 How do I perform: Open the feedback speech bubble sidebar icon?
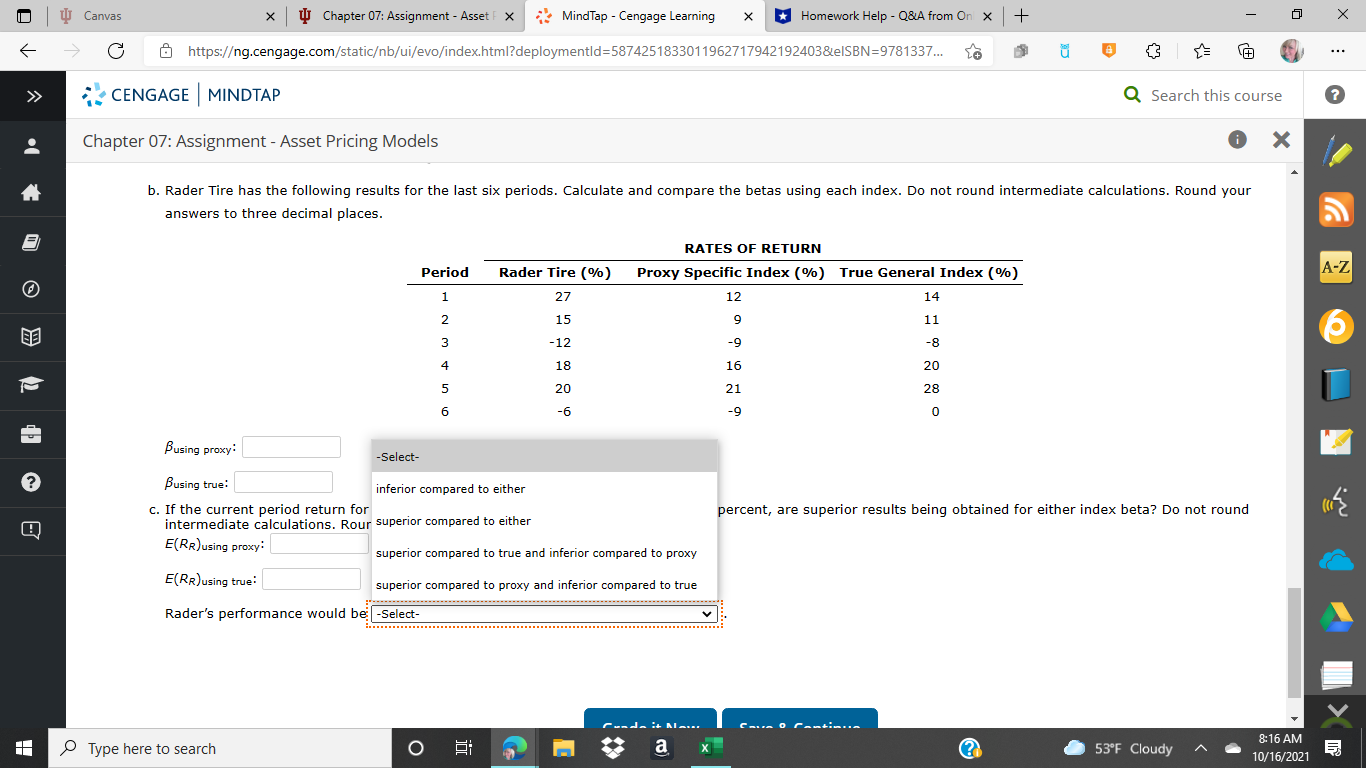(x=33, y=530)
